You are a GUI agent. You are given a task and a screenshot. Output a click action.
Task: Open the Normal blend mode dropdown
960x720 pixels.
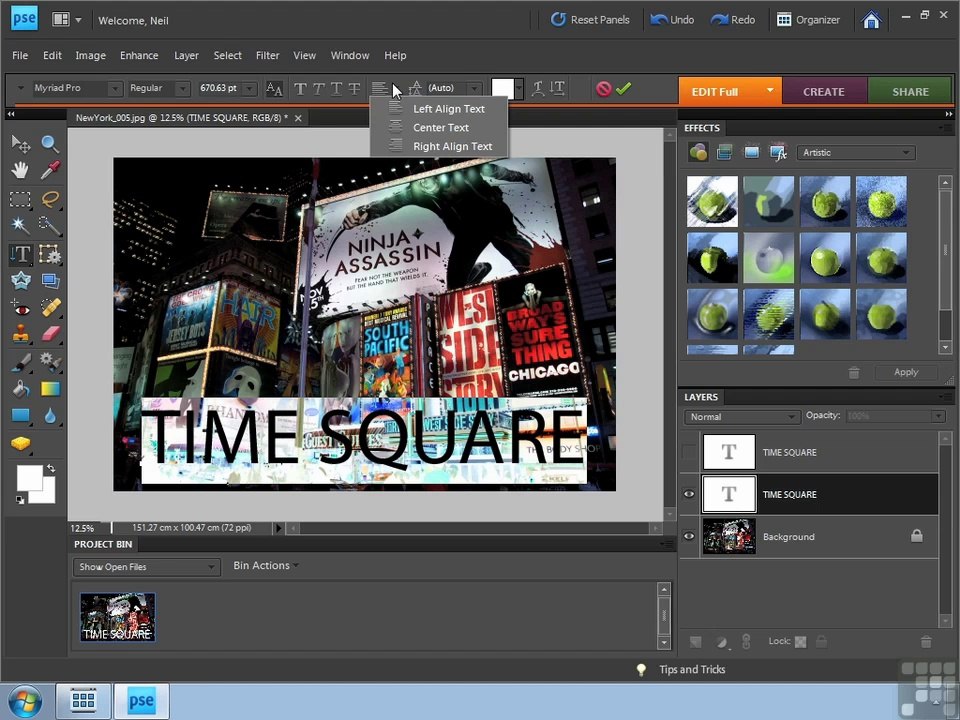pos(742,416)
